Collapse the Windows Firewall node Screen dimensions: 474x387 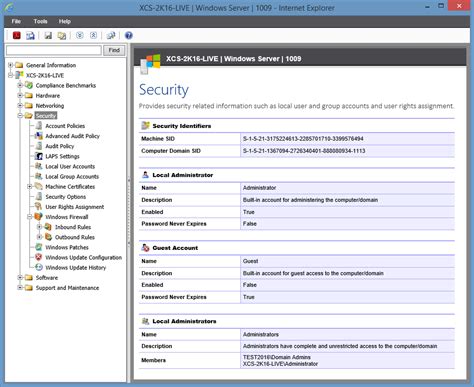(30, 217)
